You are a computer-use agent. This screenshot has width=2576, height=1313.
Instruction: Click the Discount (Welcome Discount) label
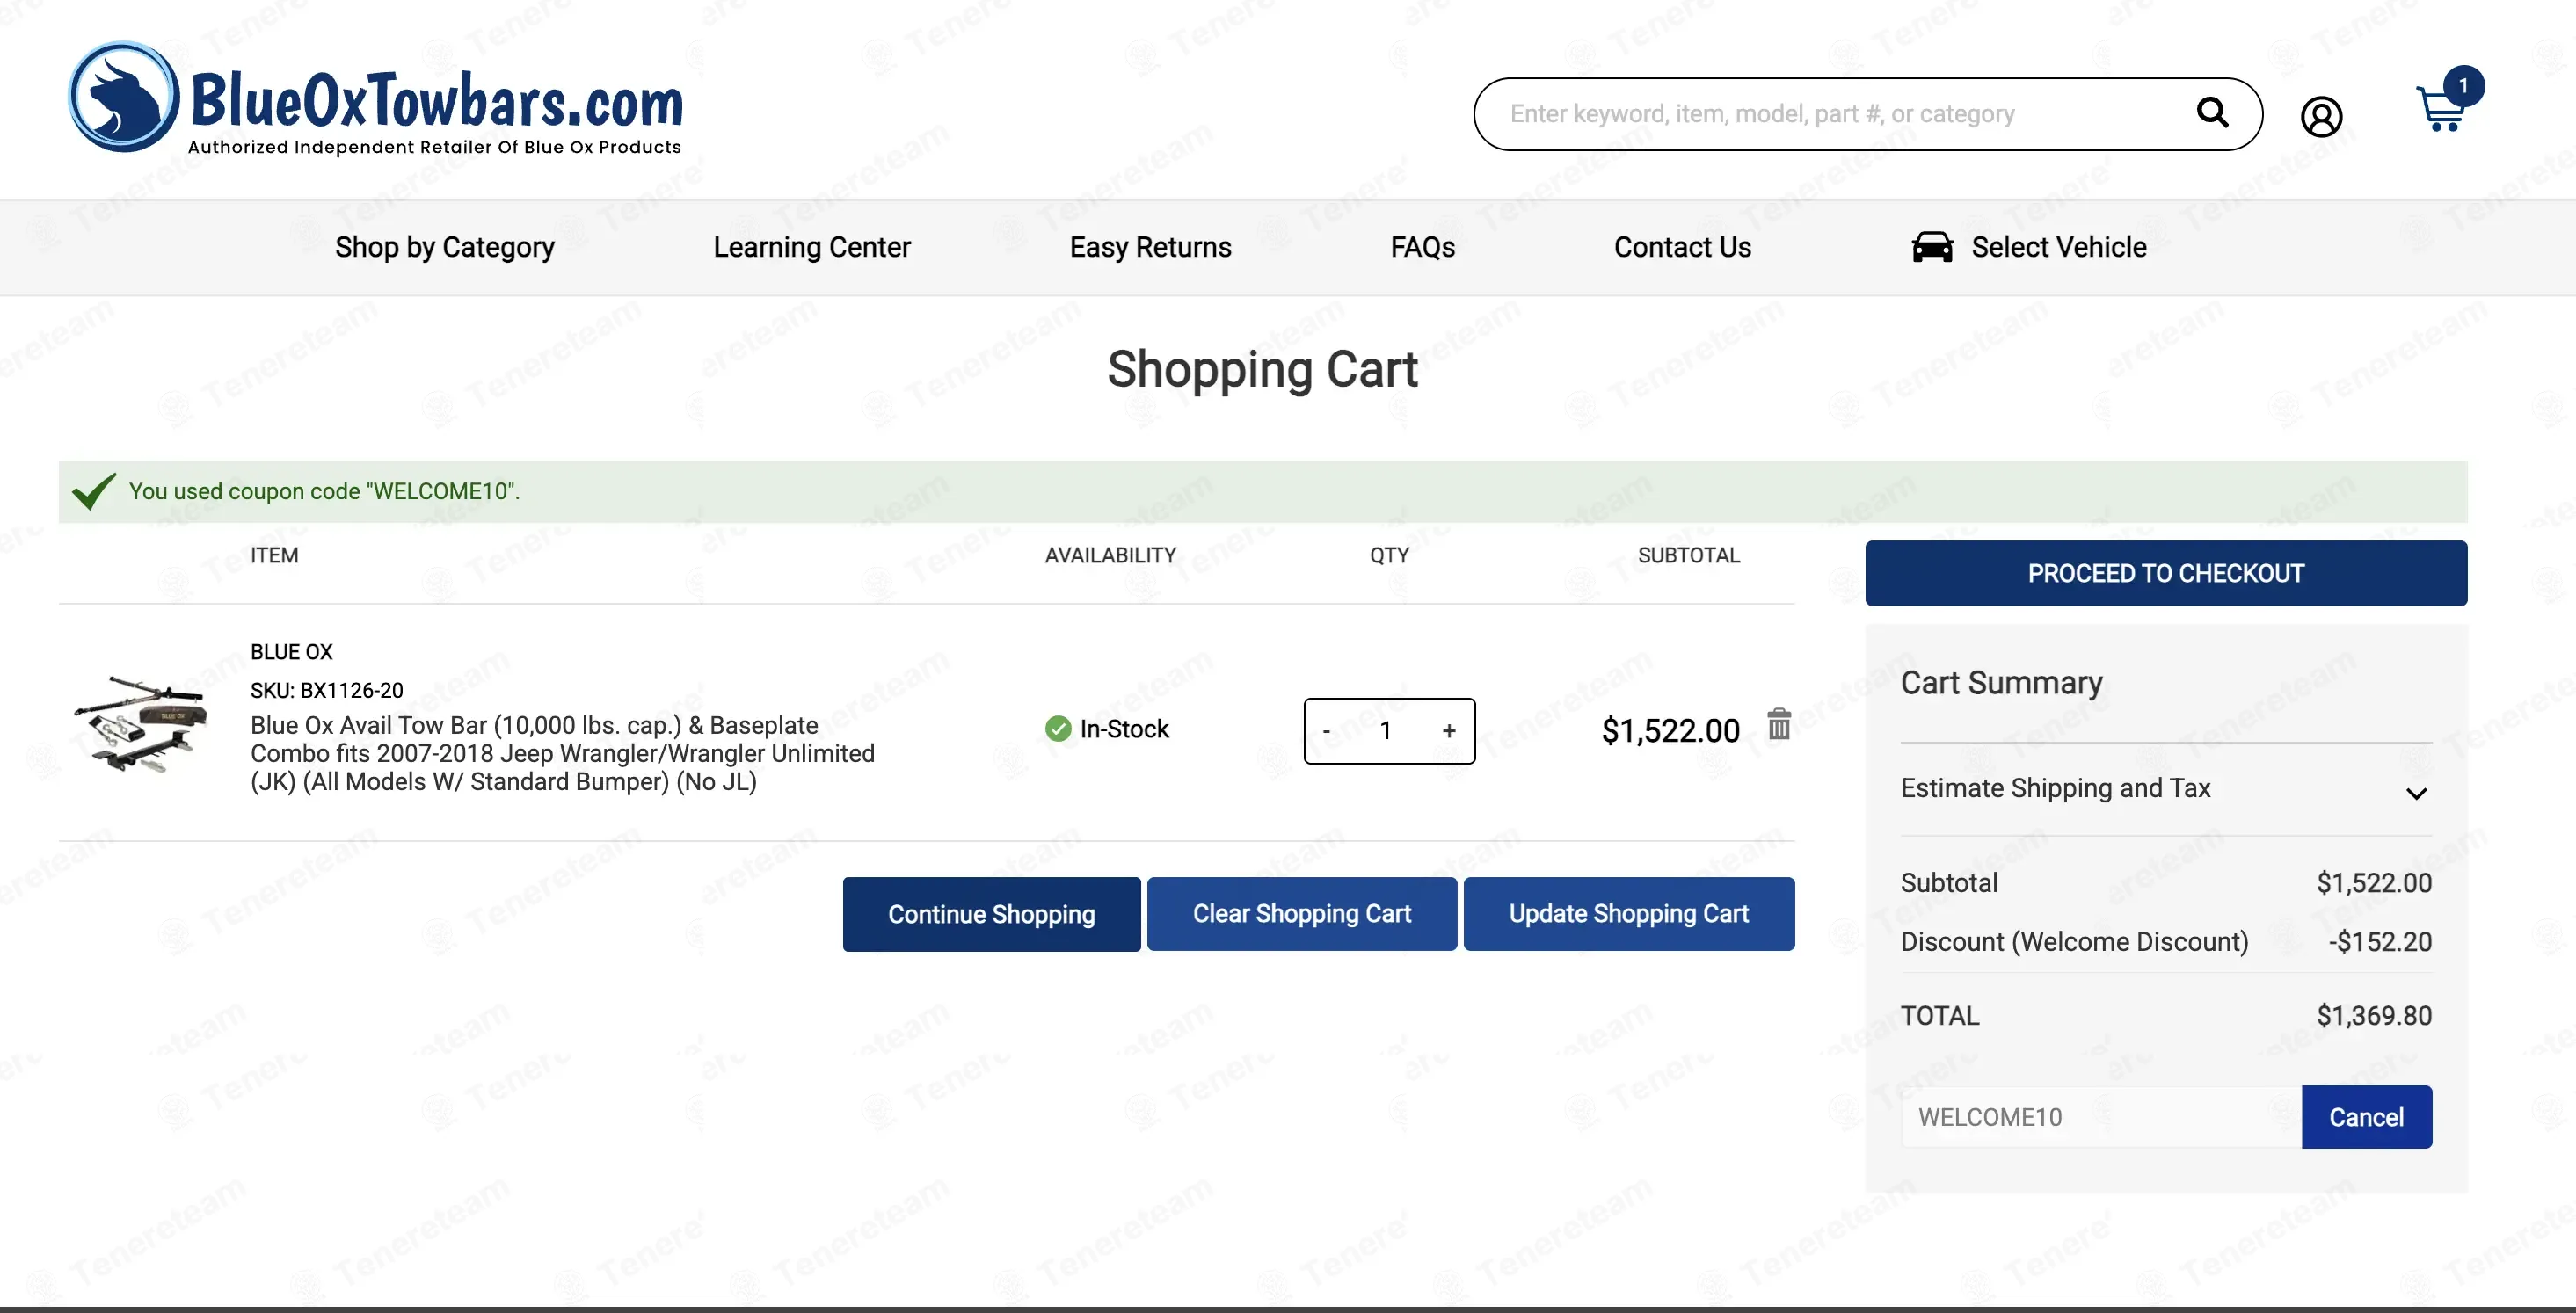point(2074,942)
